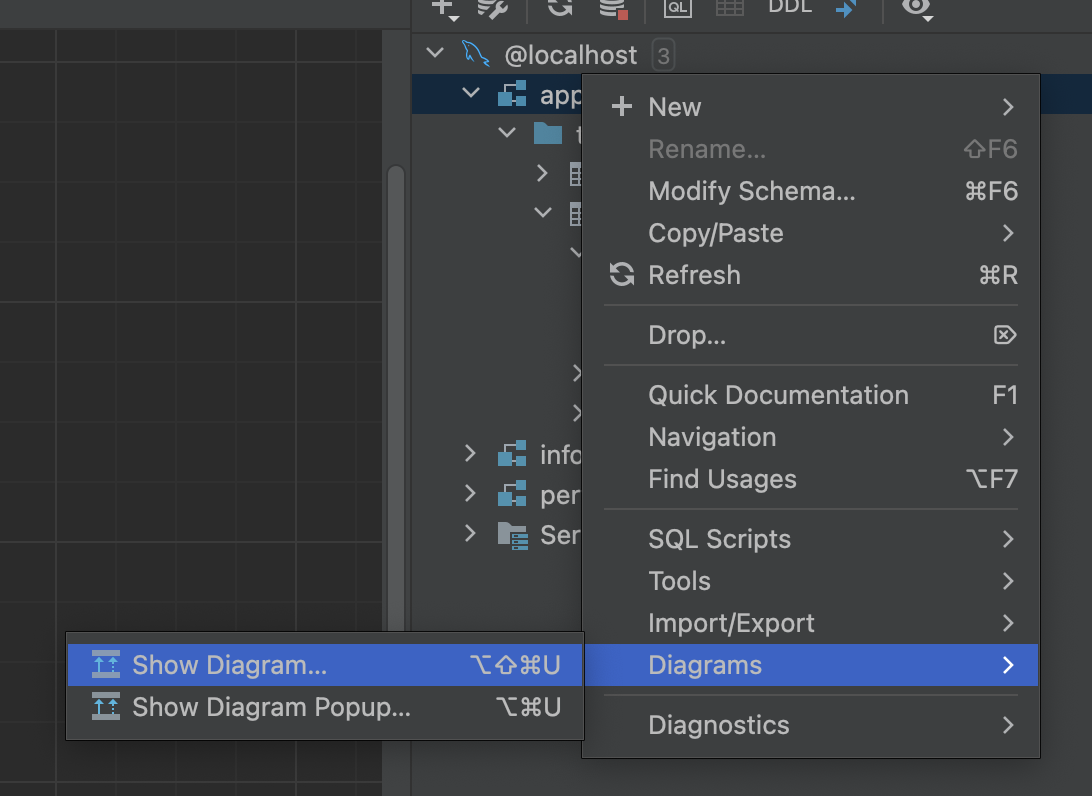1092x796 pixels.
Task: Click the delete key icon beside Drop...
Action: point(1005,335)
